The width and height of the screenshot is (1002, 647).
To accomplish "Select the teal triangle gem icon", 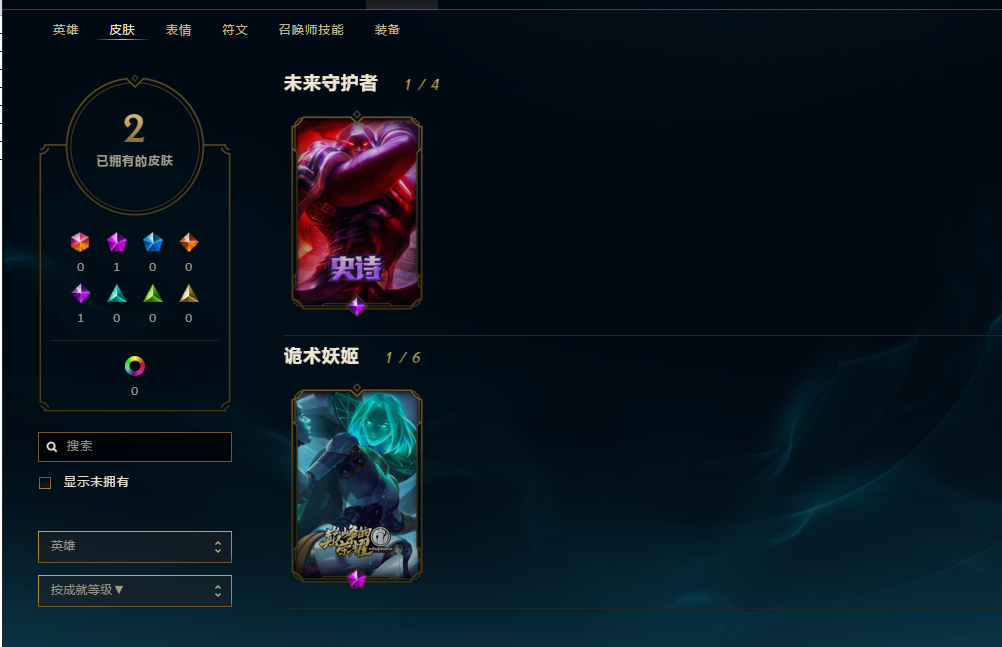I will (x=116, y=293).
